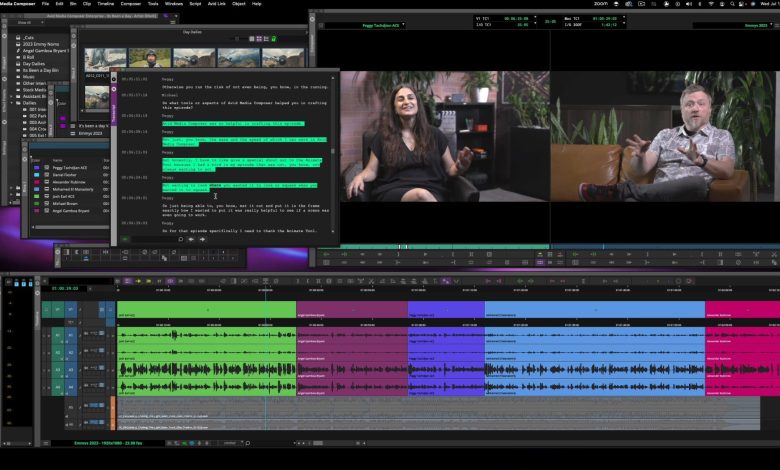Click the zoom icon in the menu bar

[x=601, y=4]
